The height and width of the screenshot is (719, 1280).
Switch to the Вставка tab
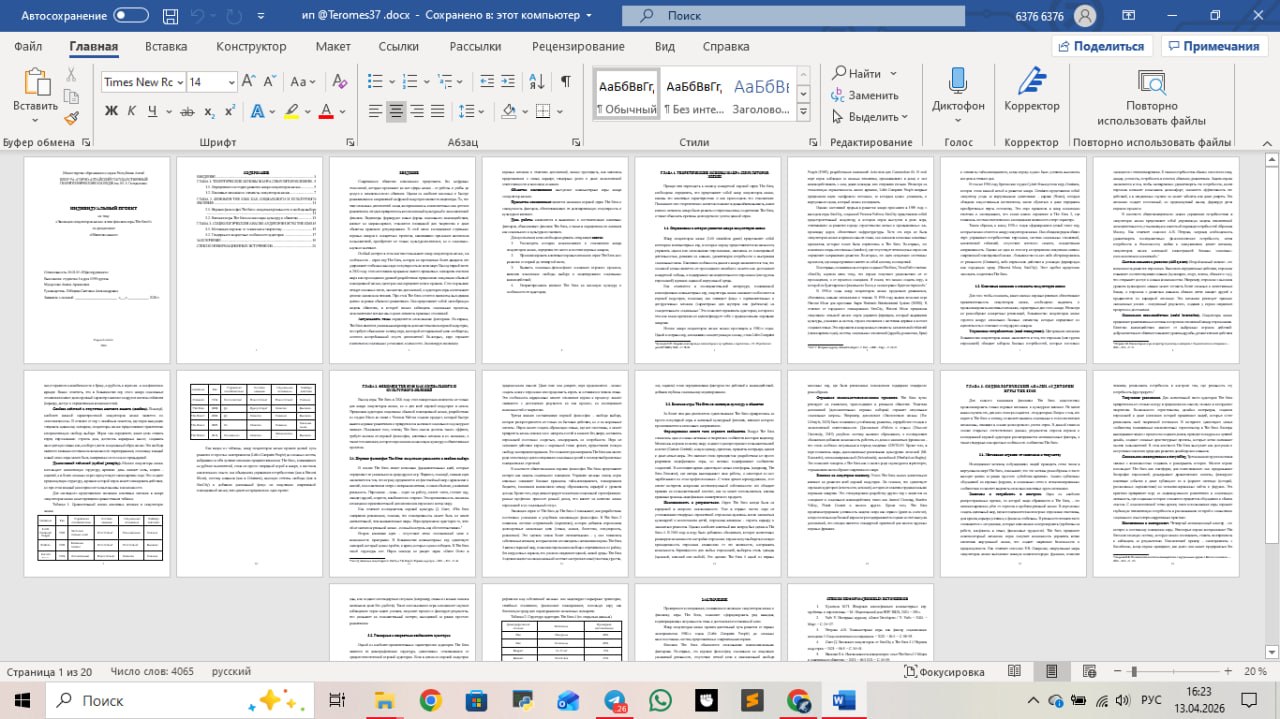point(166,46)
